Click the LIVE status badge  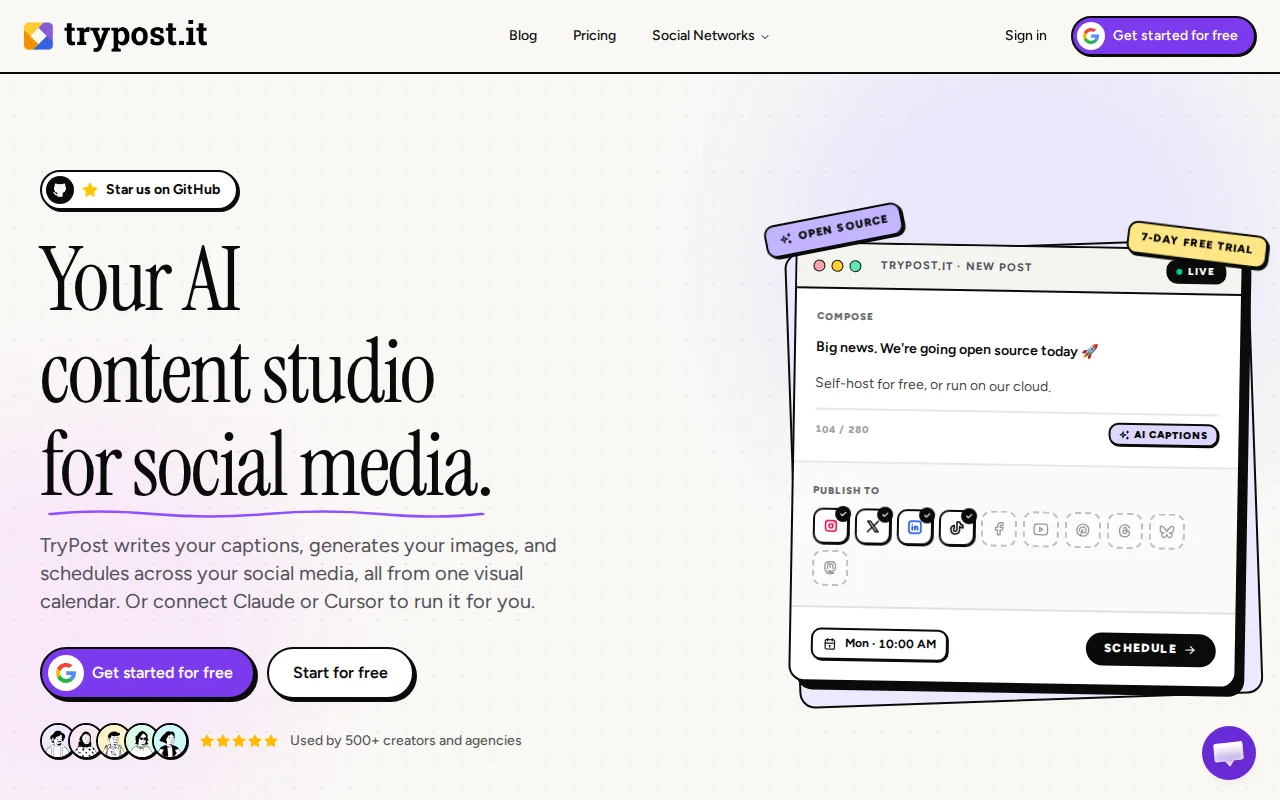pos(1195,271)
